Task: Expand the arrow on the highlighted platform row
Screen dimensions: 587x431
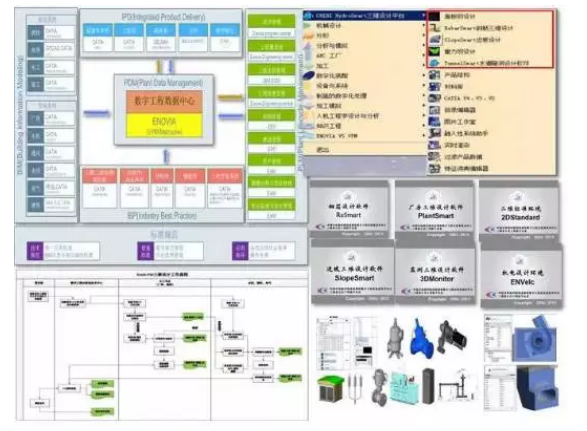Action: click(x=423, y=16)
